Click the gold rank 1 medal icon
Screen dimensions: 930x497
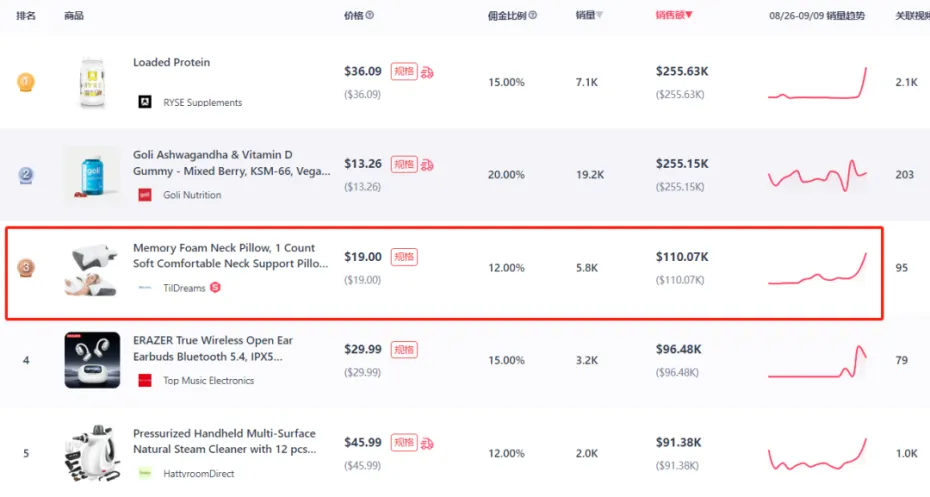pos(26,82)
